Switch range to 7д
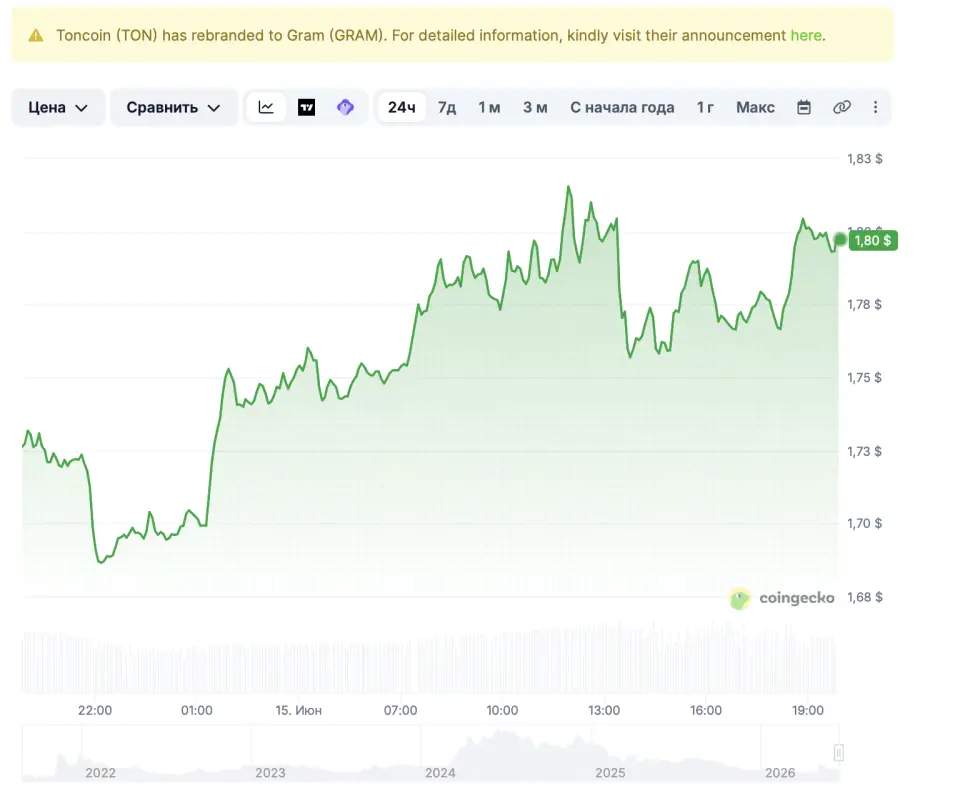Viewport: 960px width, 803px height. tap(447, 107)
